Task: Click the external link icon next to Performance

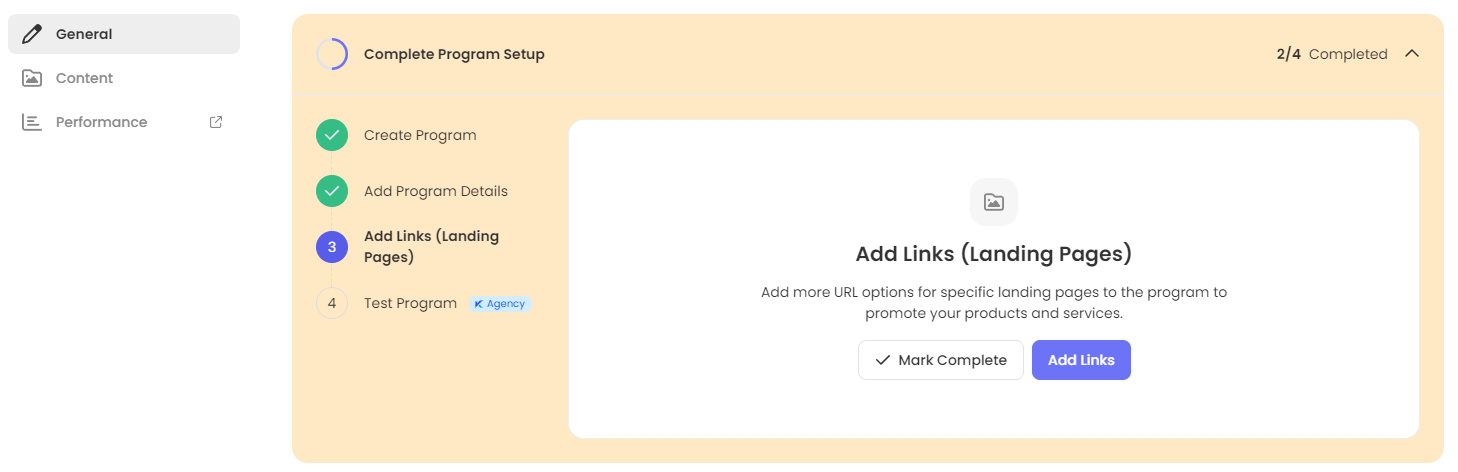Action: pyautogui.click(x=215, y=122)
